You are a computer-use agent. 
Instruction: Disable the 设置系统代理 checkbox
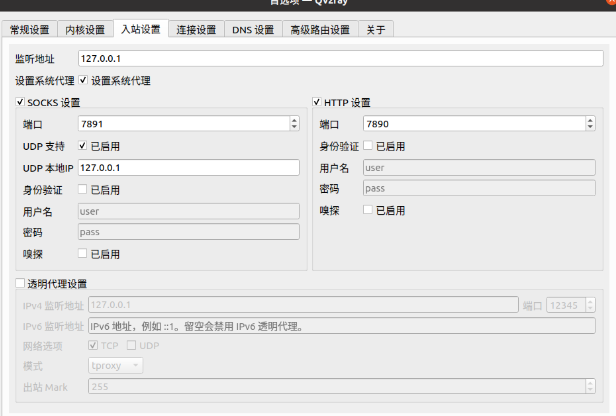click(x=84, y=80)
